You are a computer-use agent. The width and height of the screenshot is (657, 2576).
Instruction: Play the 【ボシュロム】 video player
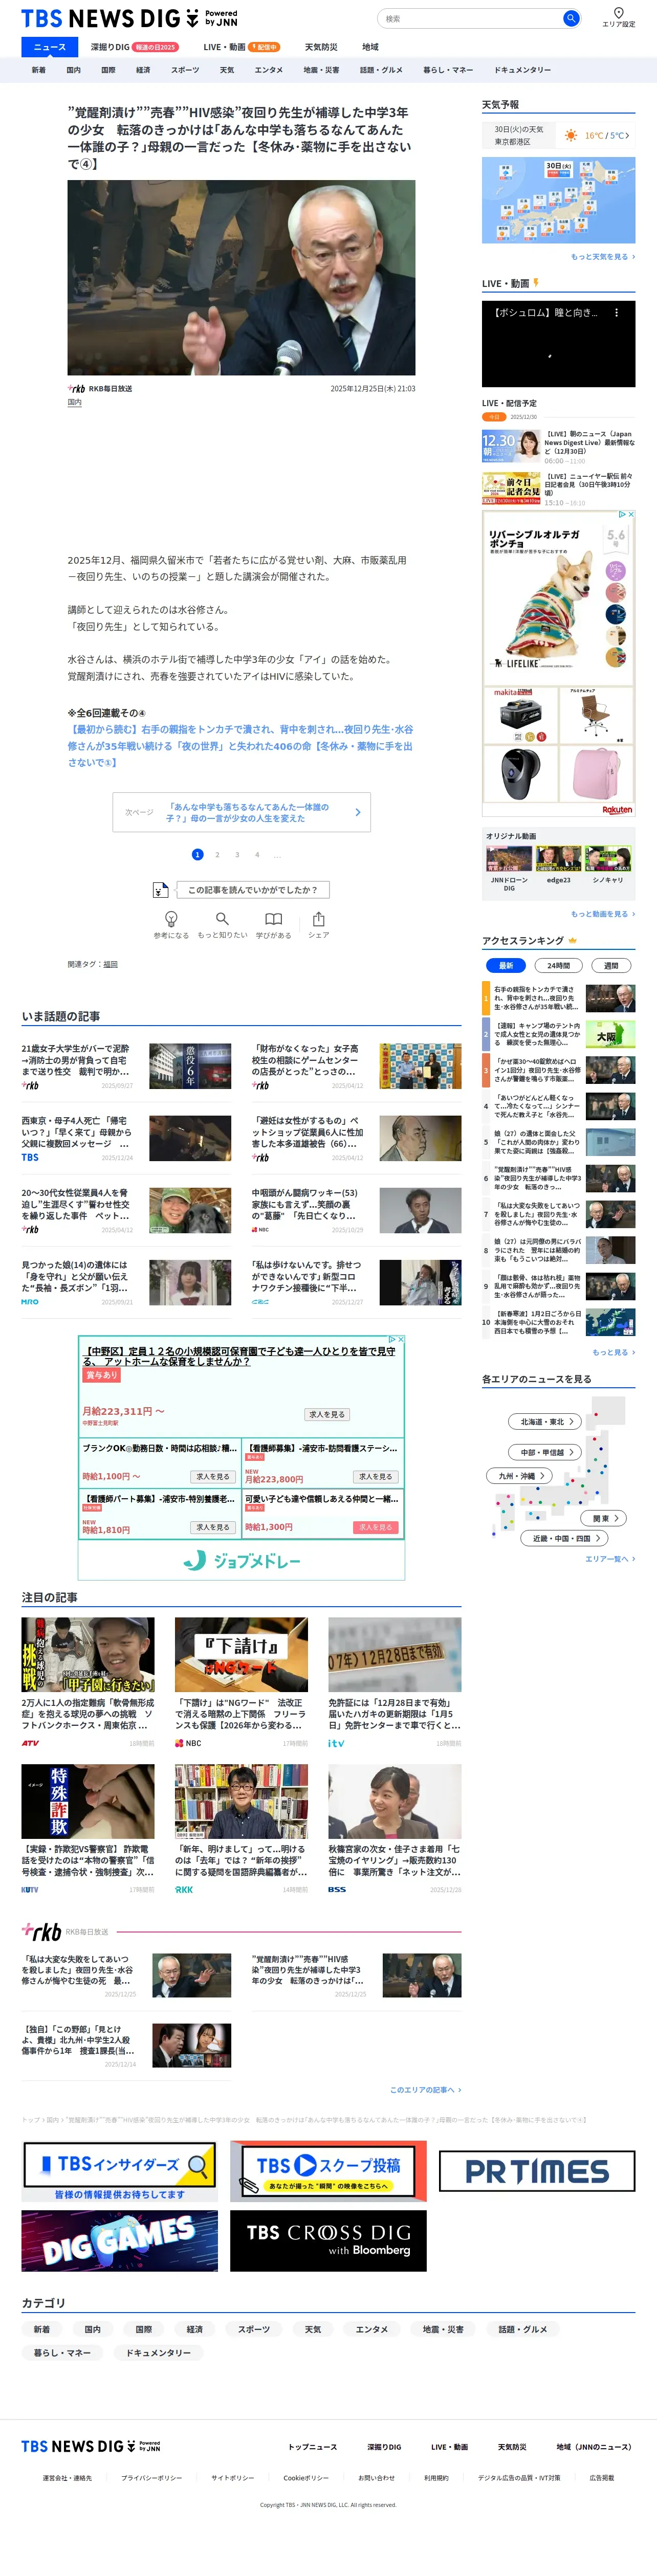tap(558, 343)
